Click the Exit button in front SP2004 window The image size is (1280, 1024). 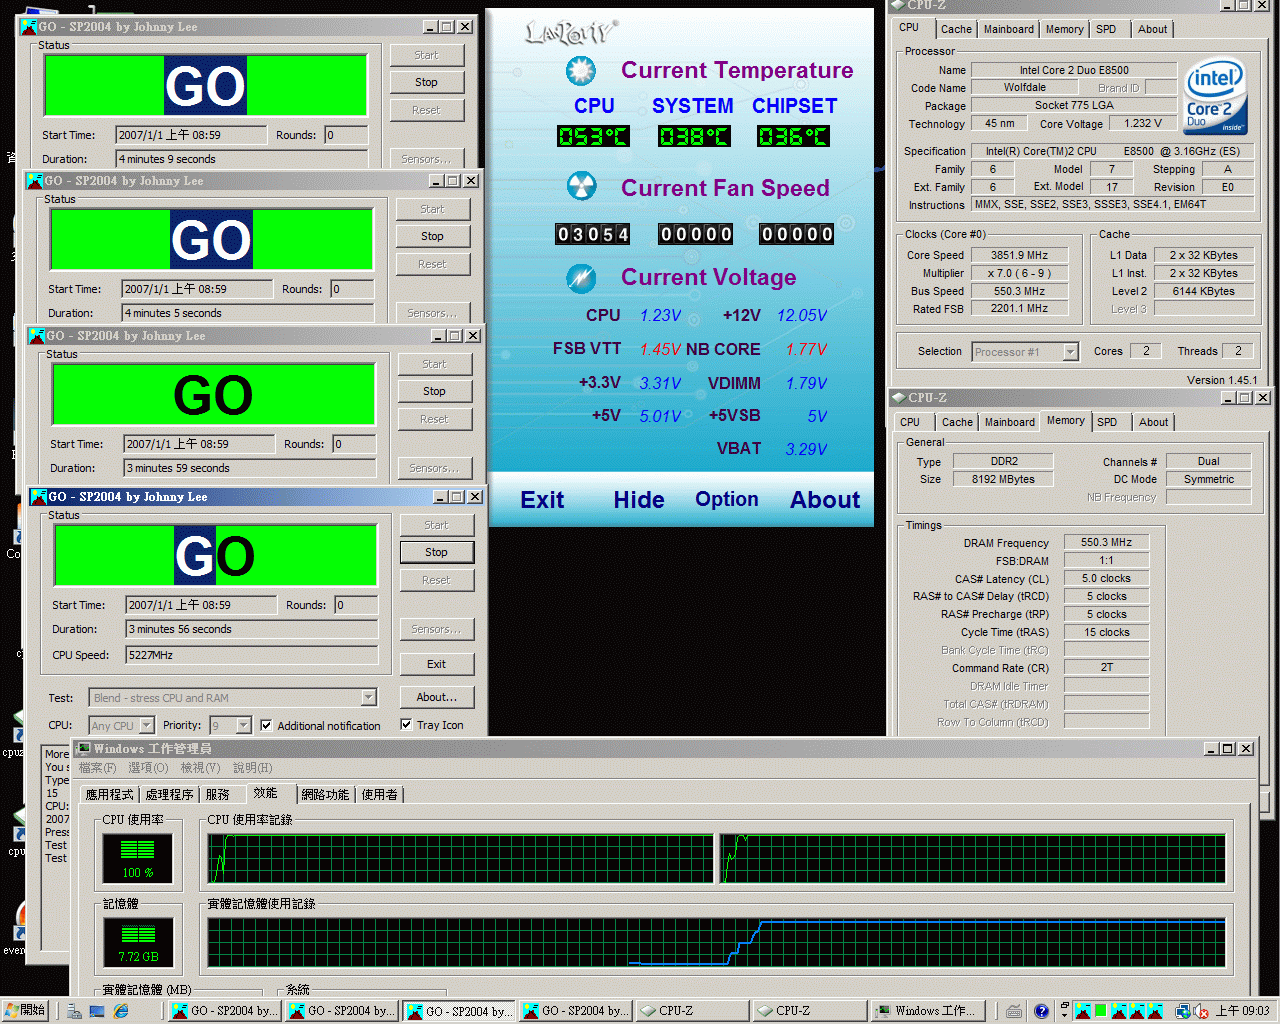click(436, 664)
